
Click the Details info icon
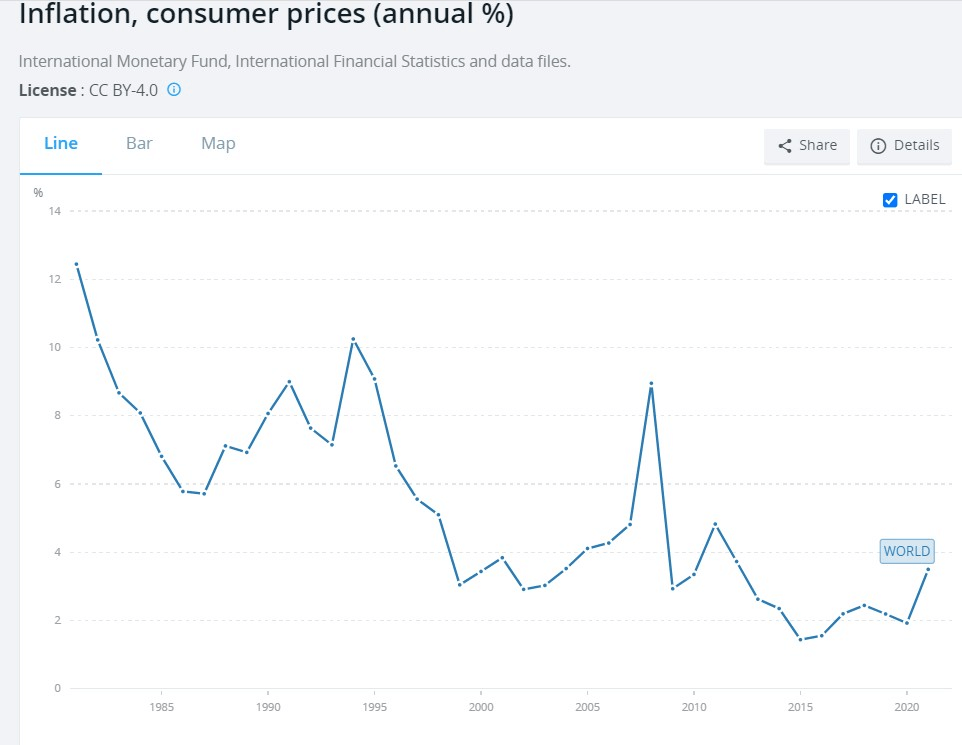pos(878,146)
